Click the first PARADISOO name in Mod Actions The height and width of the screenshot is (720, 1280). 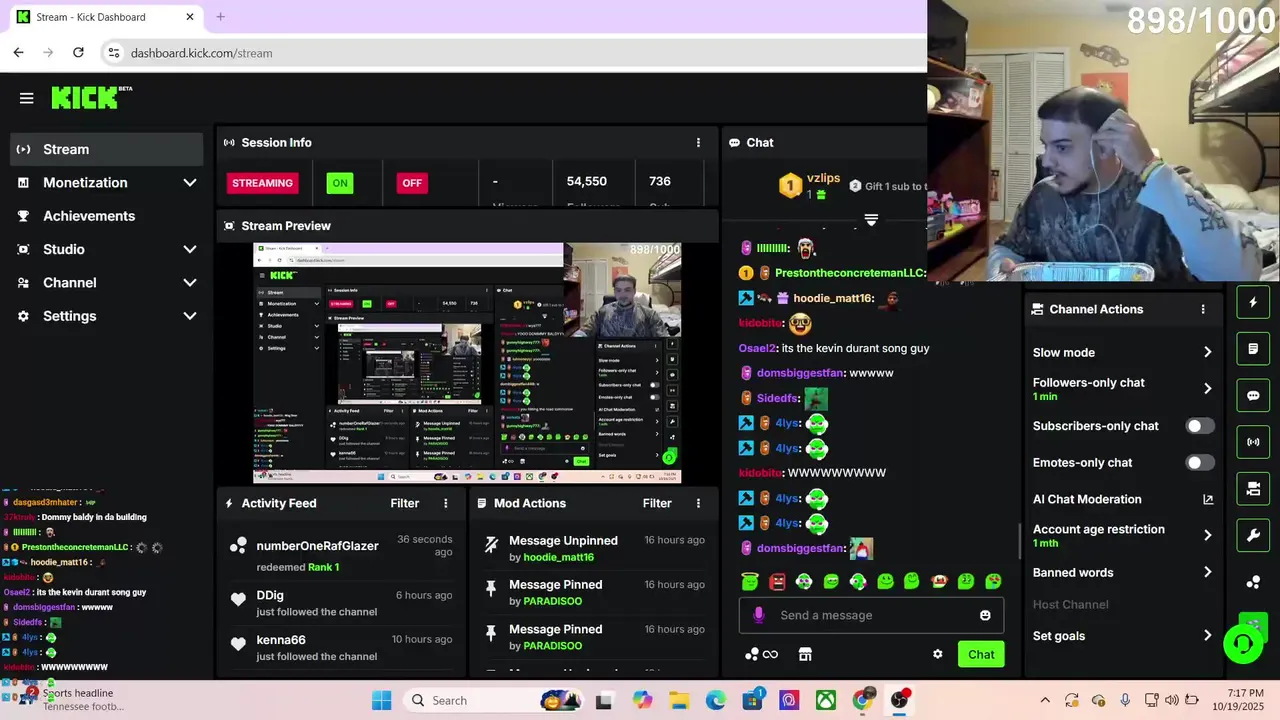[x=552, y=601]
